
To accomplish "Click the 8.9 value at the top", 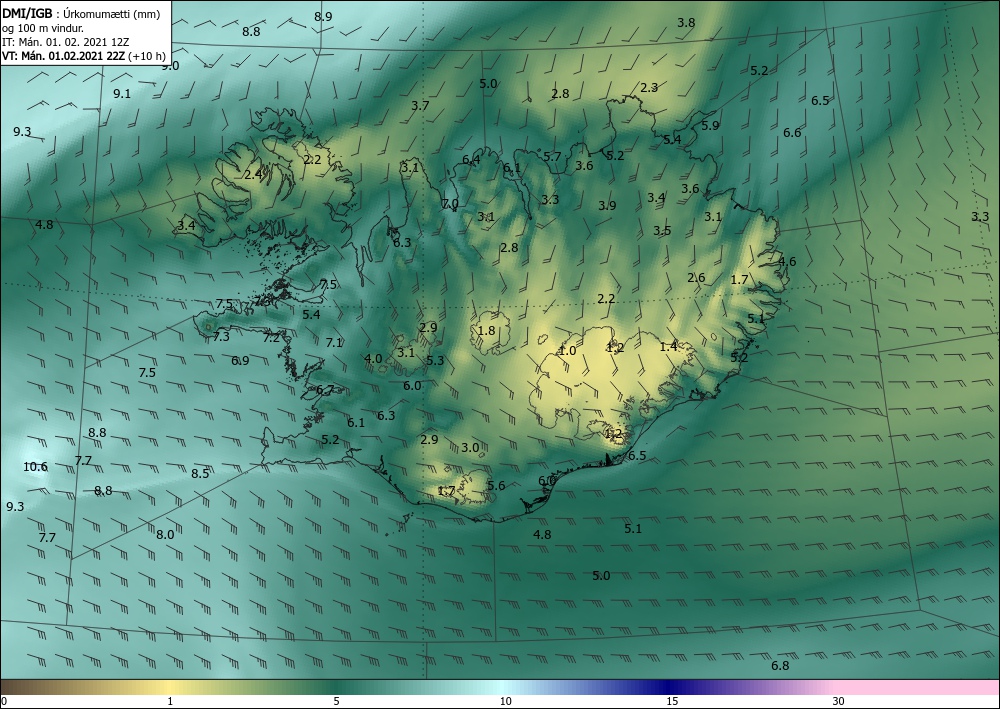I will pos(323,17).
